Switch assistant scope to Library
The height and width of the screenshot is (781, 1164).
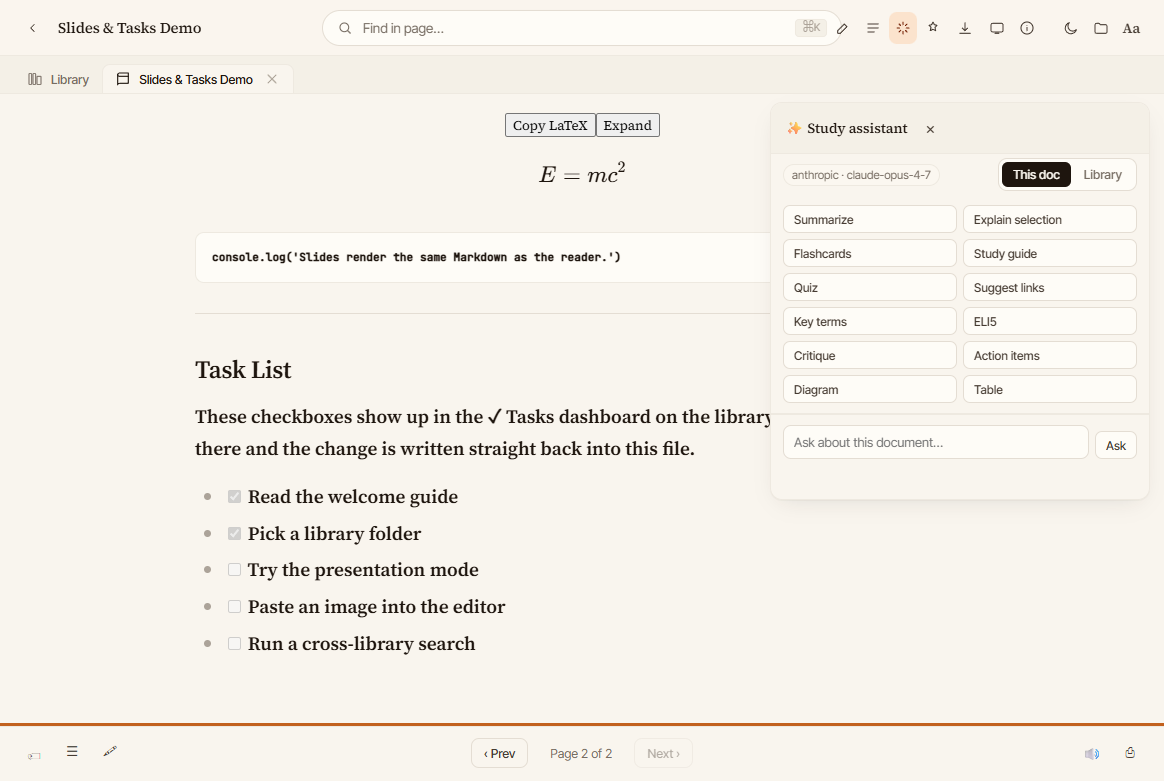tap(1102, 174)
